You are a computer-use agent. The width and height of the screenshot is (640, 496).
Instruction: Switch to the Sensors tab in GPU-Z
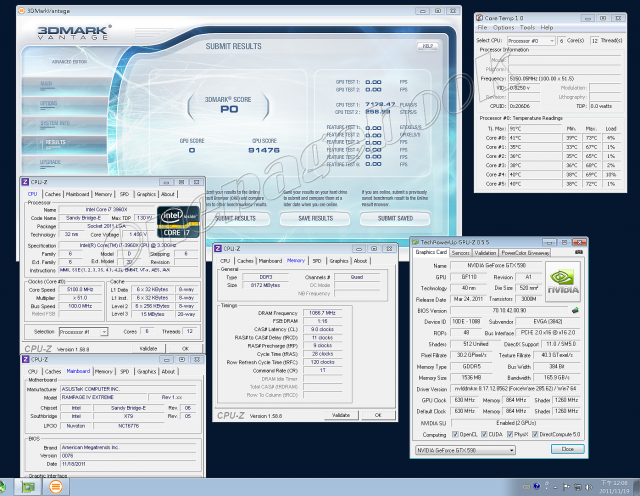(460, 253)
